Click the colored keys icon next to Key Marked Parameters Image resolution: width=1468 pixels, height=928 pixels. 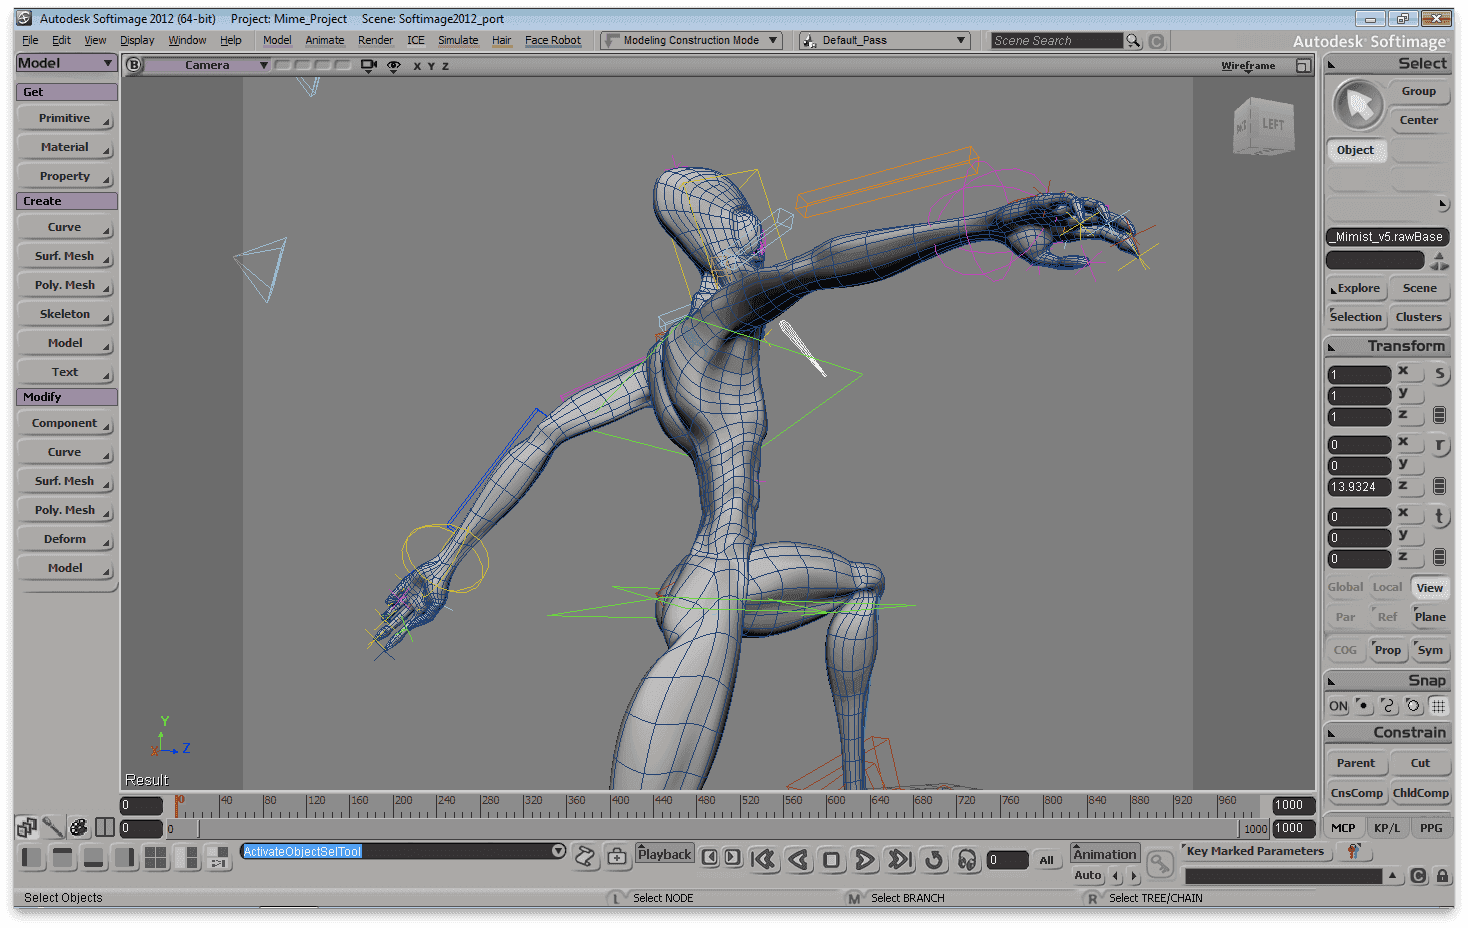click(x=1353, y=852)
